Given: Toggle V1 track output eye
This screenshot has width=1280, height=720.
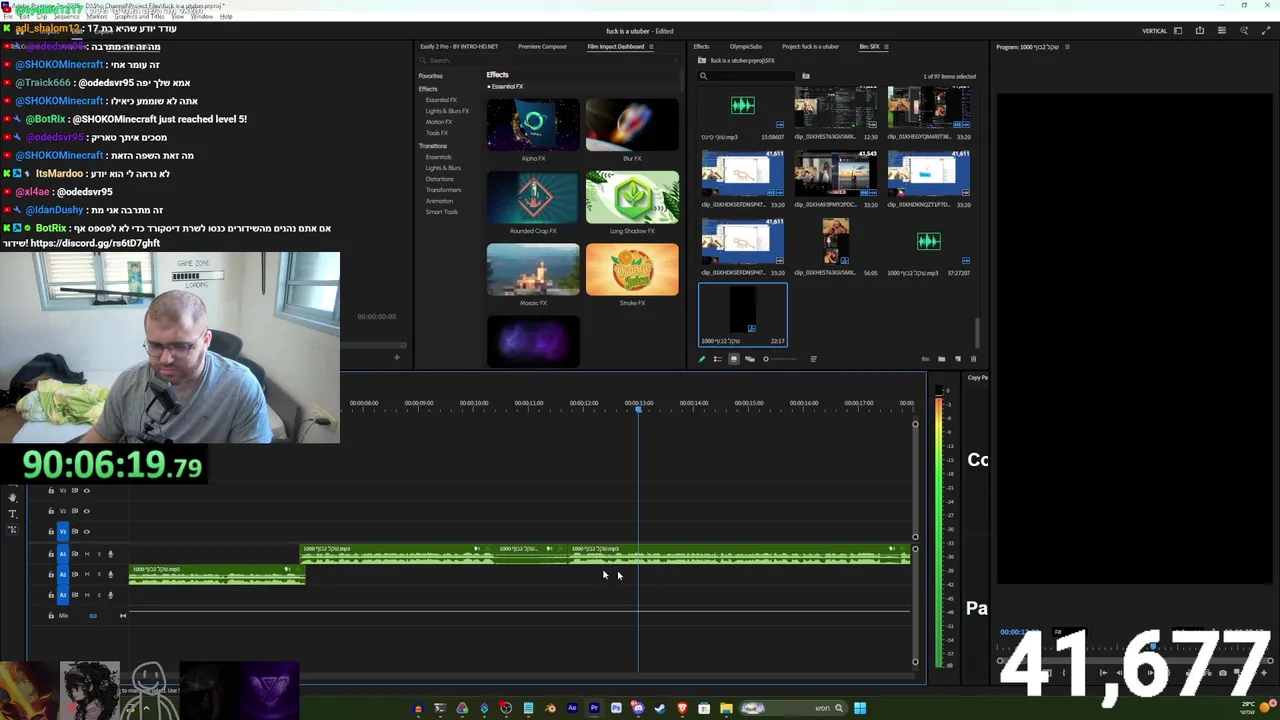Looking at the screenshot, I should pos(86,532).
